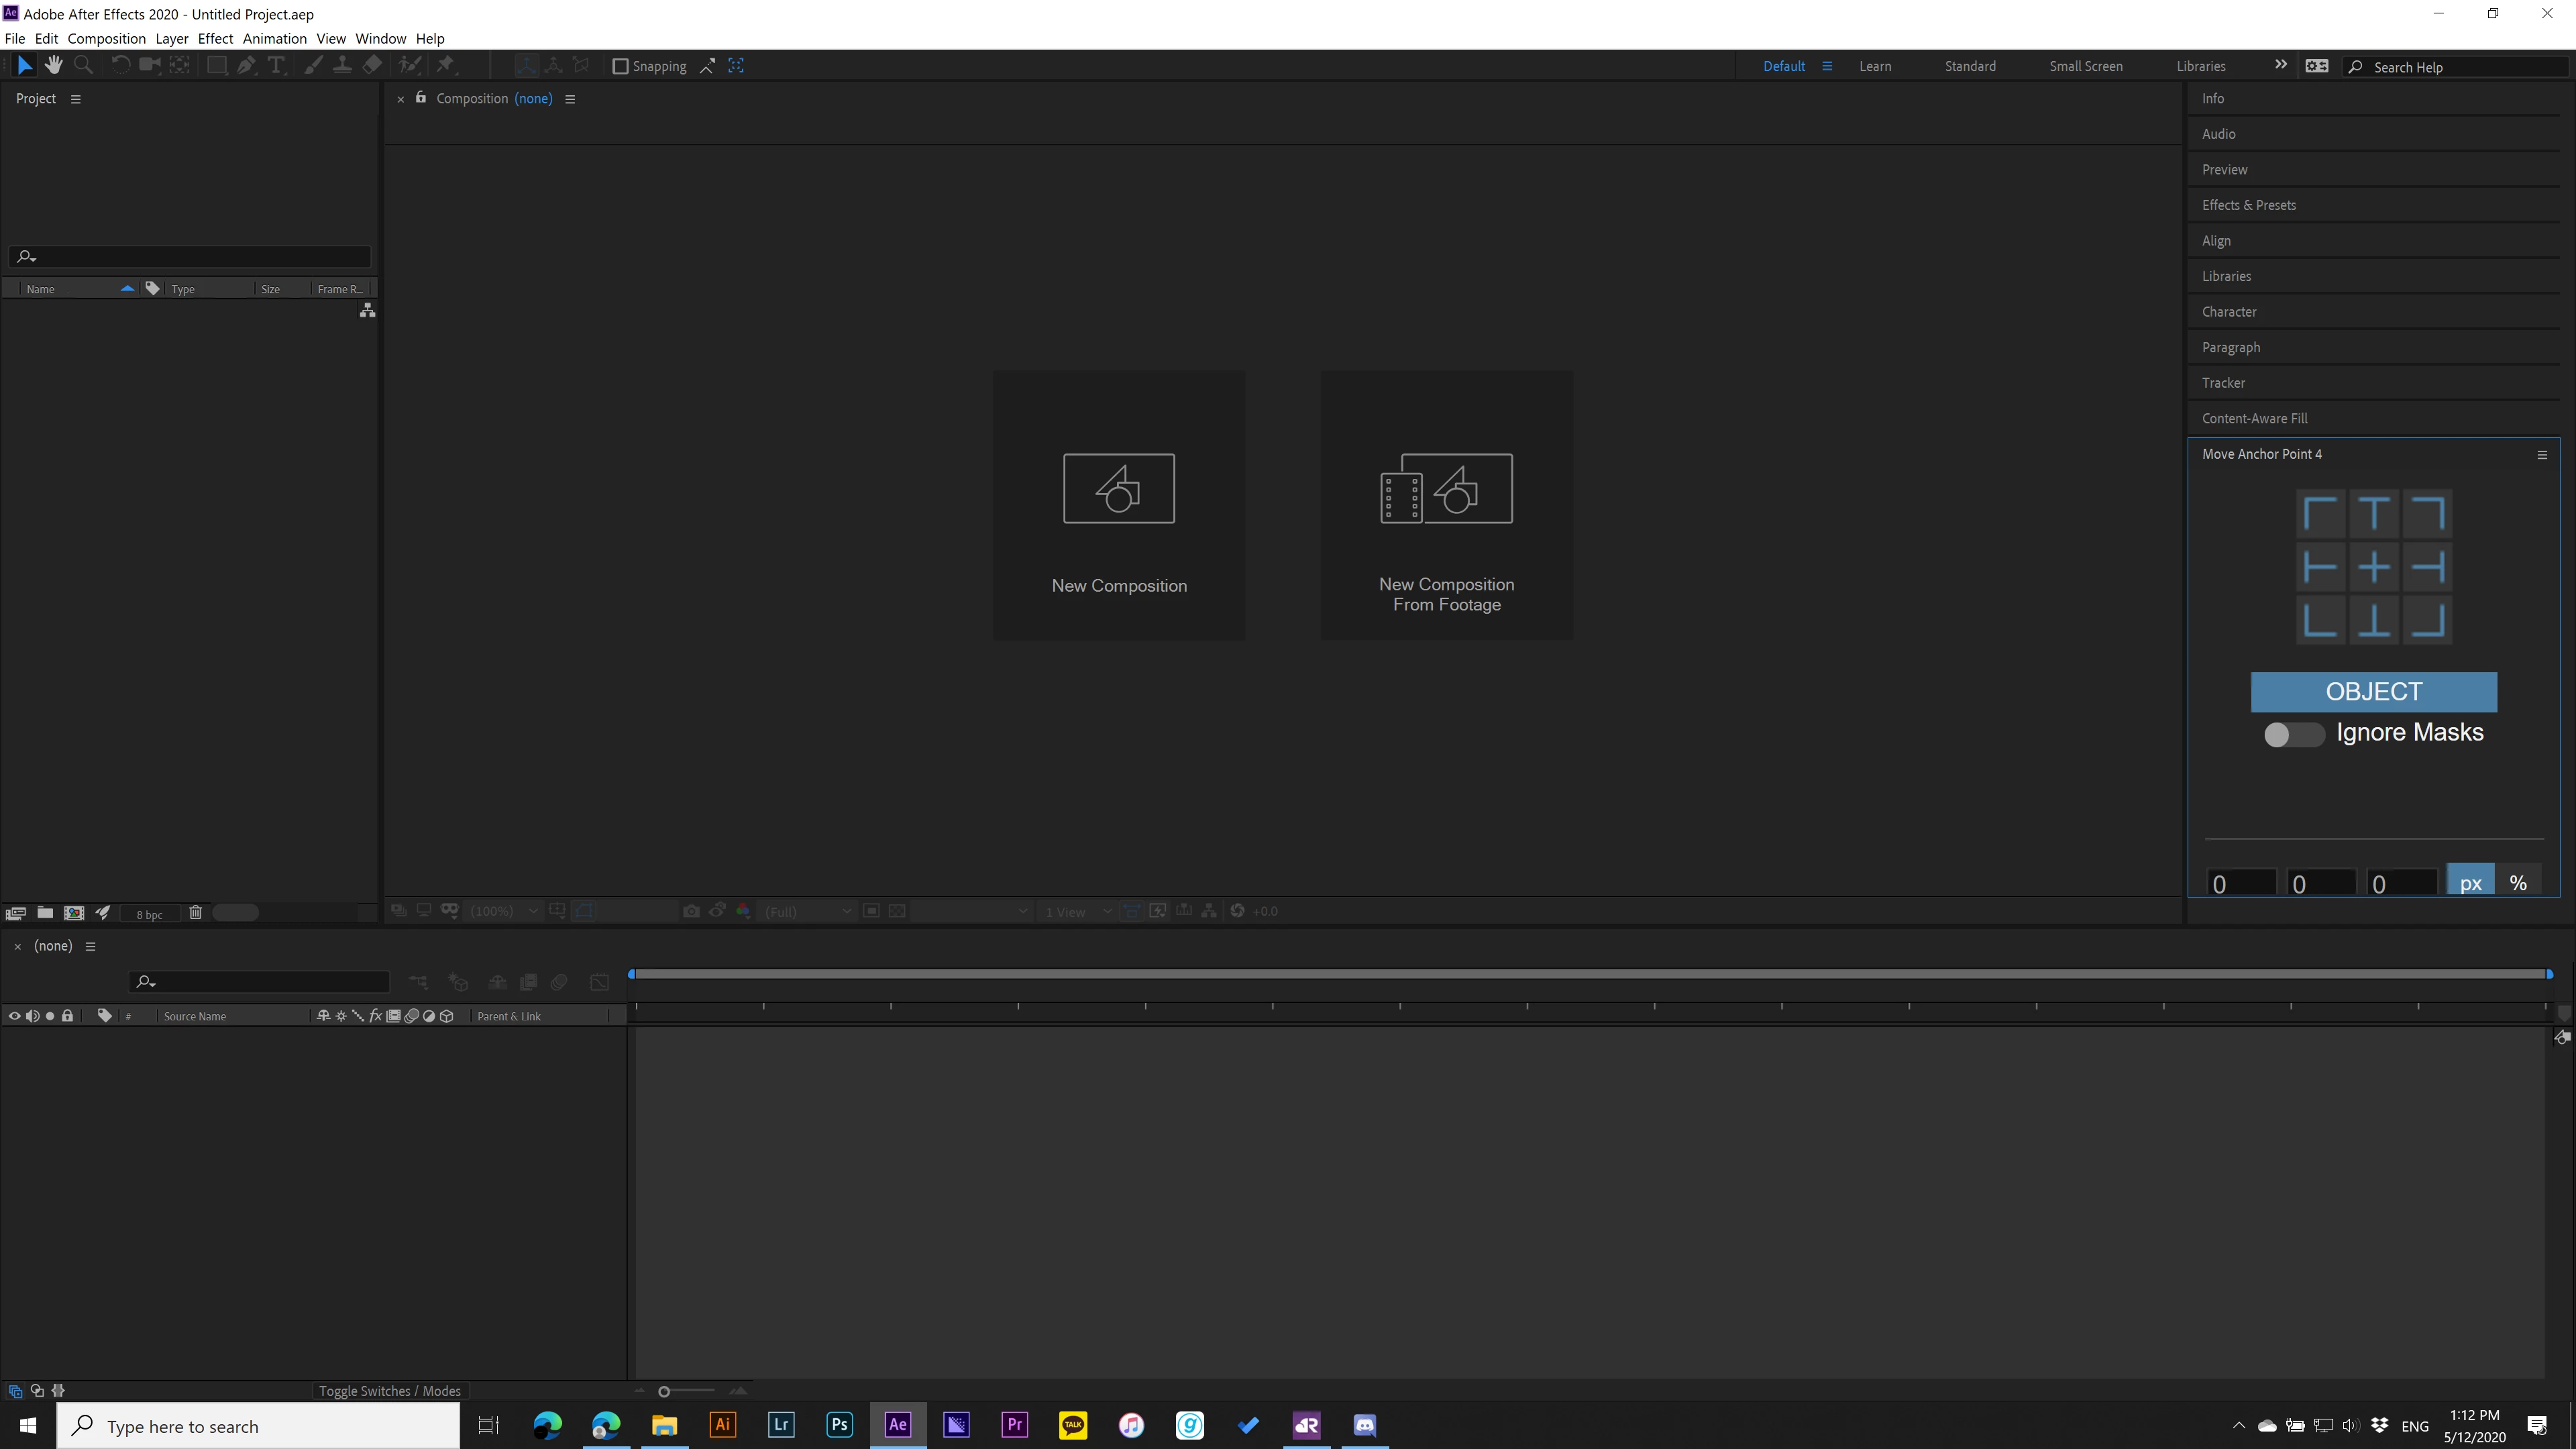
Task: Click the top-left anchor point icon
Action: 2320,514
